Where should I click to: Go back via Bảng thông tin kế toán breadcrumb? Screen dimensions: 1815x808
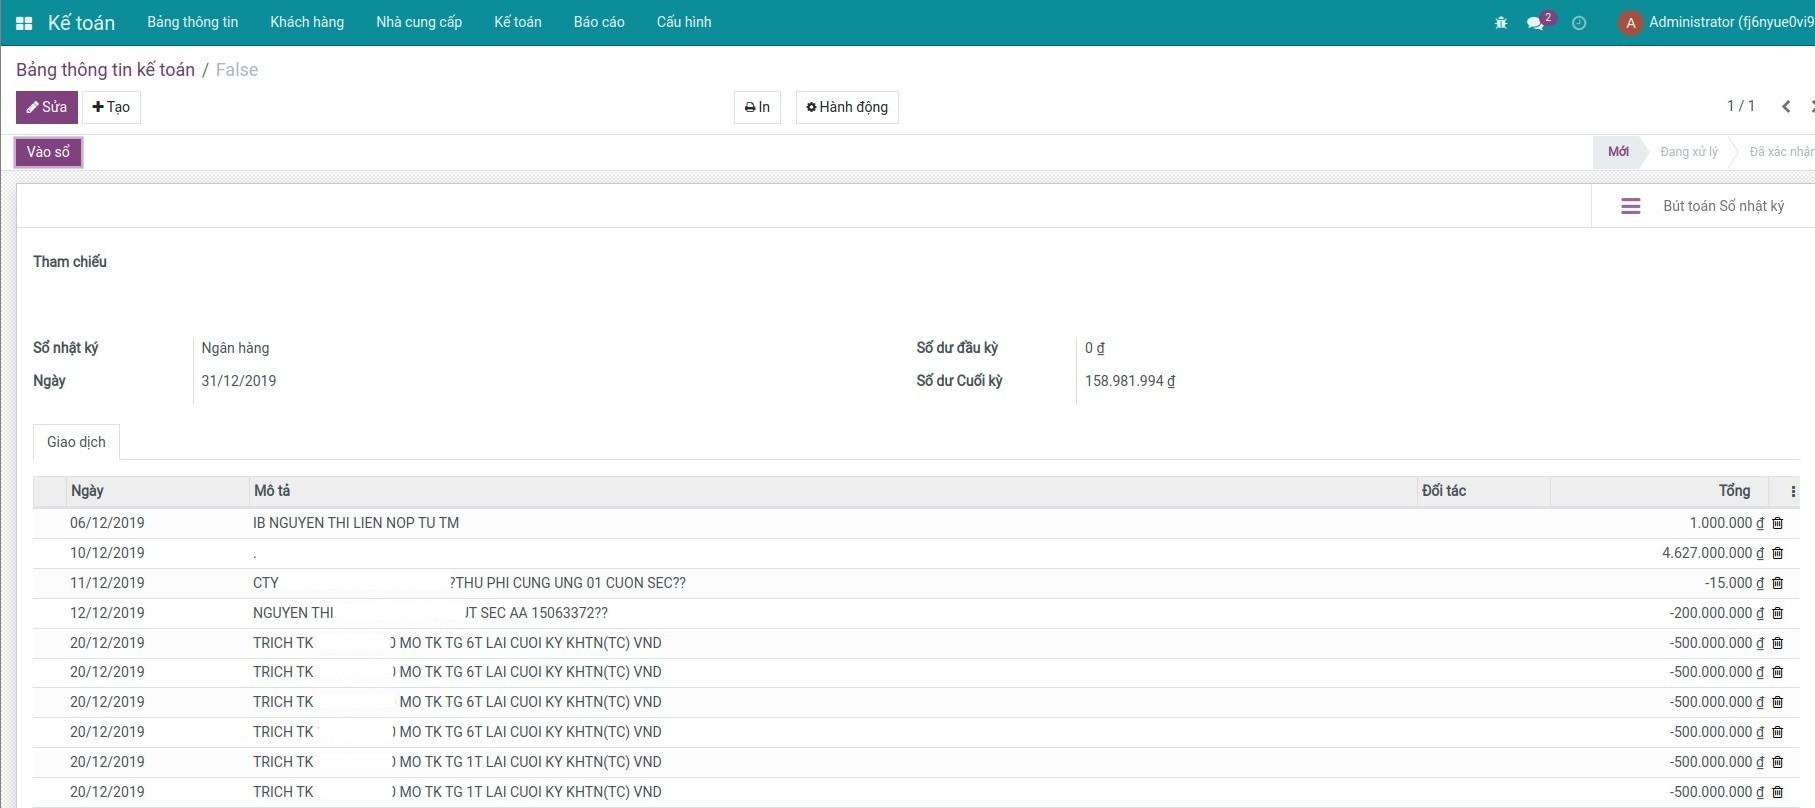click(x=105, y=70)
